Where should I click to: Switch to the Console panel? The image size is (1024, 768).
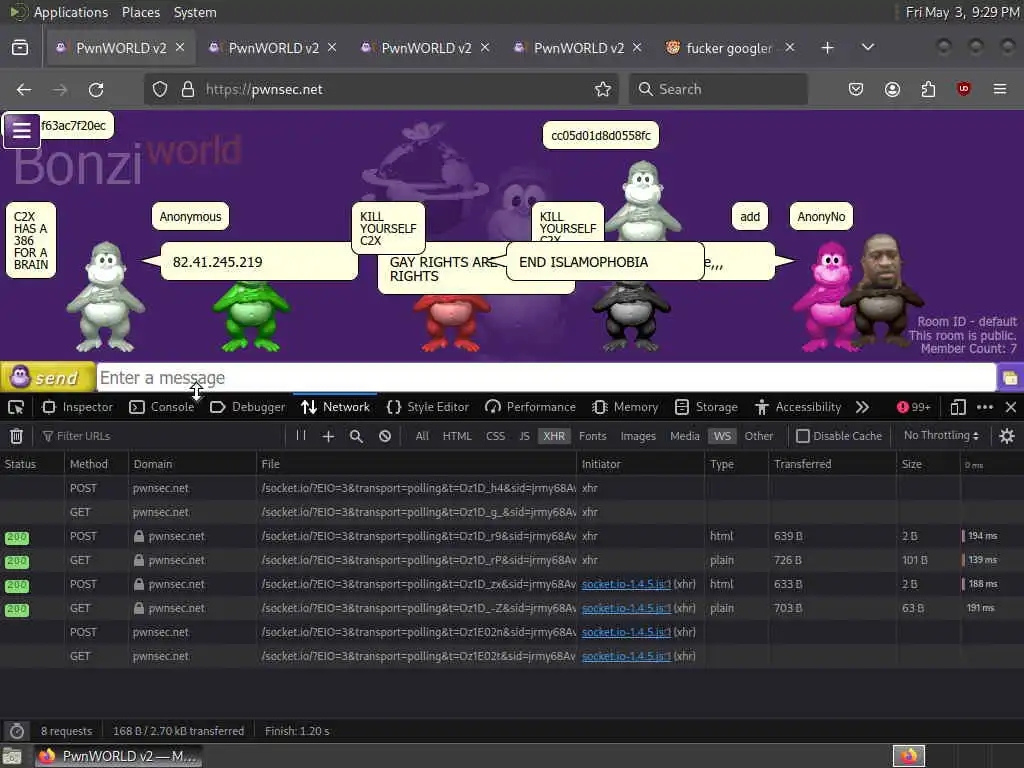click(162, 408)
